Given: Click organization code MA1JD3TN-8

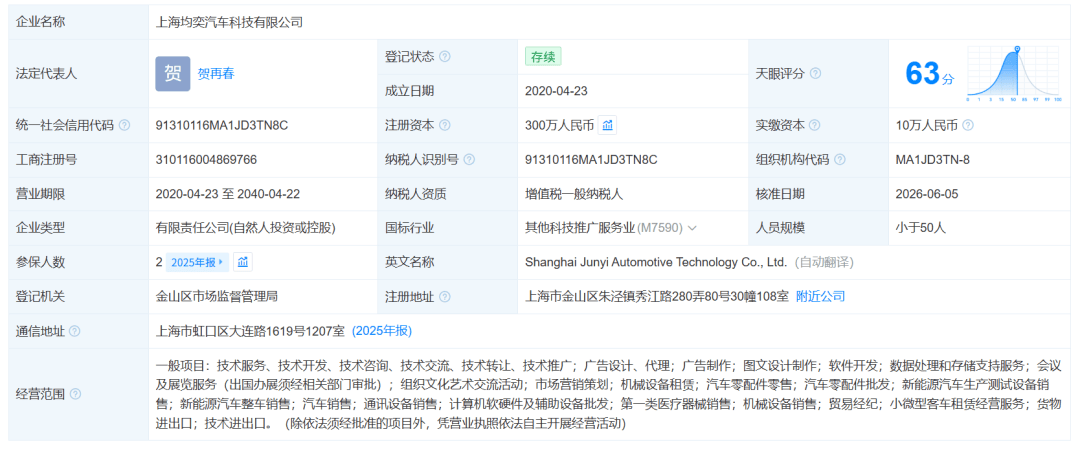Looking at the screenshot, I should coord(933,160).
